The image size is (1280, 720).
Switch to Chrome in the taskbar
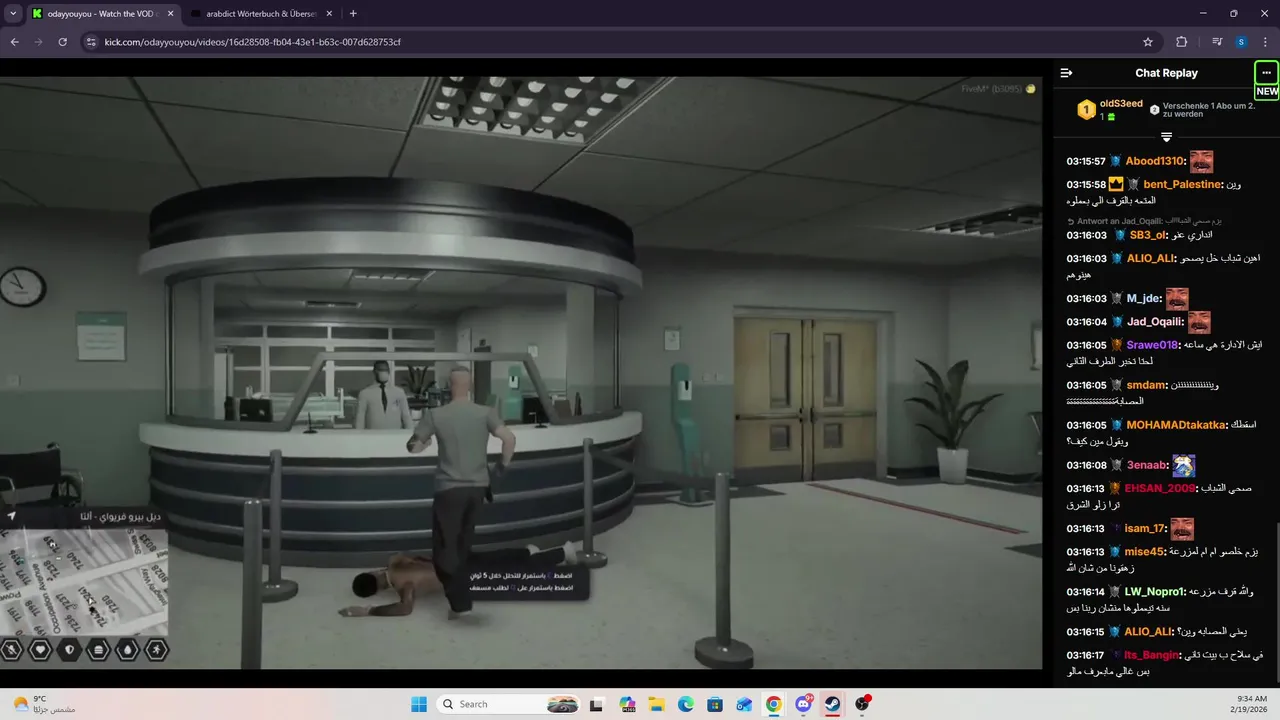(x=774, y=704)
